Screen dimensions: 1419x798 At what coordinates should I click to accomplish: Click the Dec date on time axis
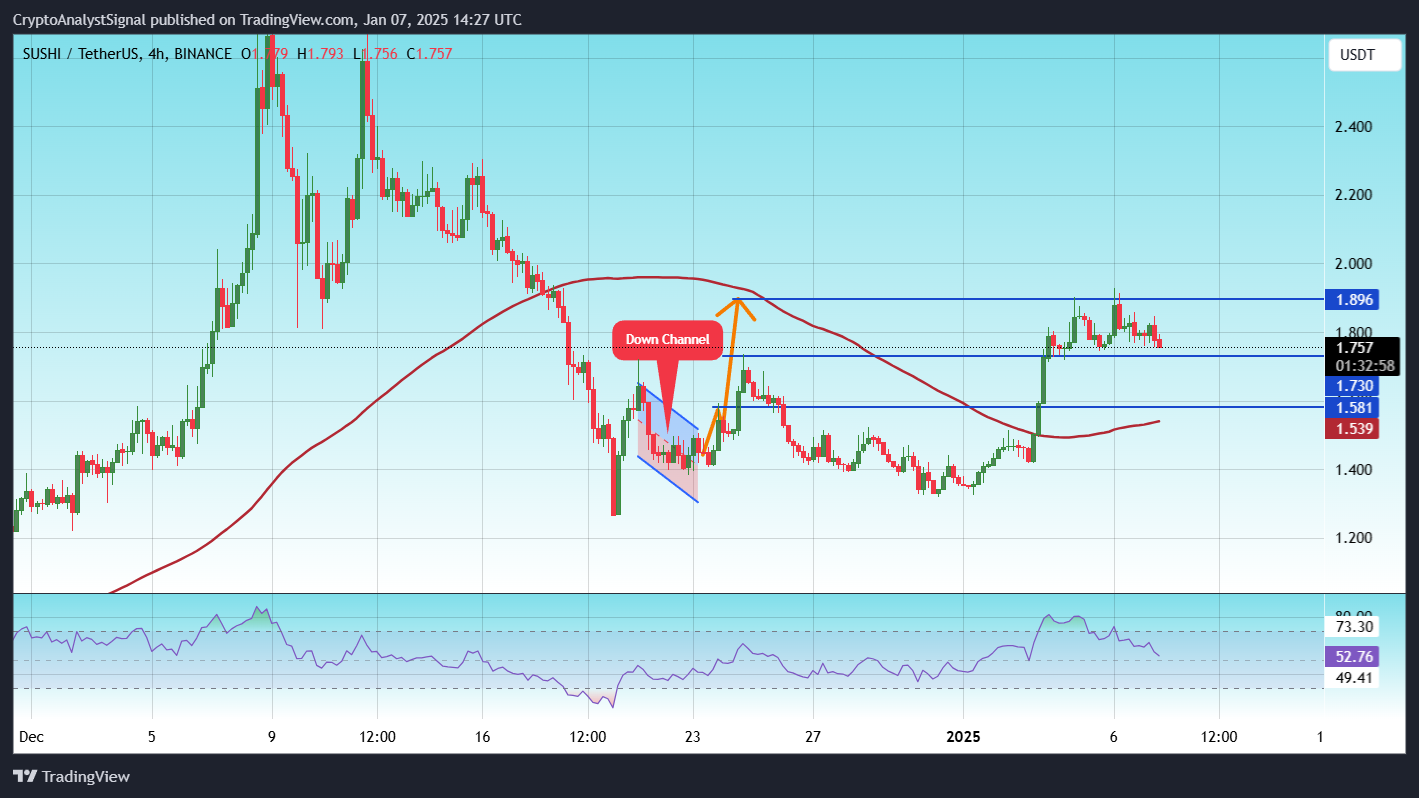pyautogui.click(x=31, y=737)
